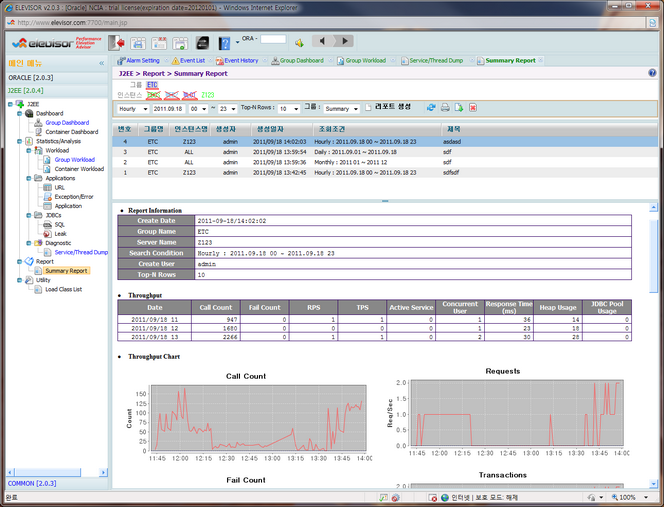Open the ORACLE [2.0.3] menu section
The width and height of the screenshot is (664, 507).
[57, 78]
